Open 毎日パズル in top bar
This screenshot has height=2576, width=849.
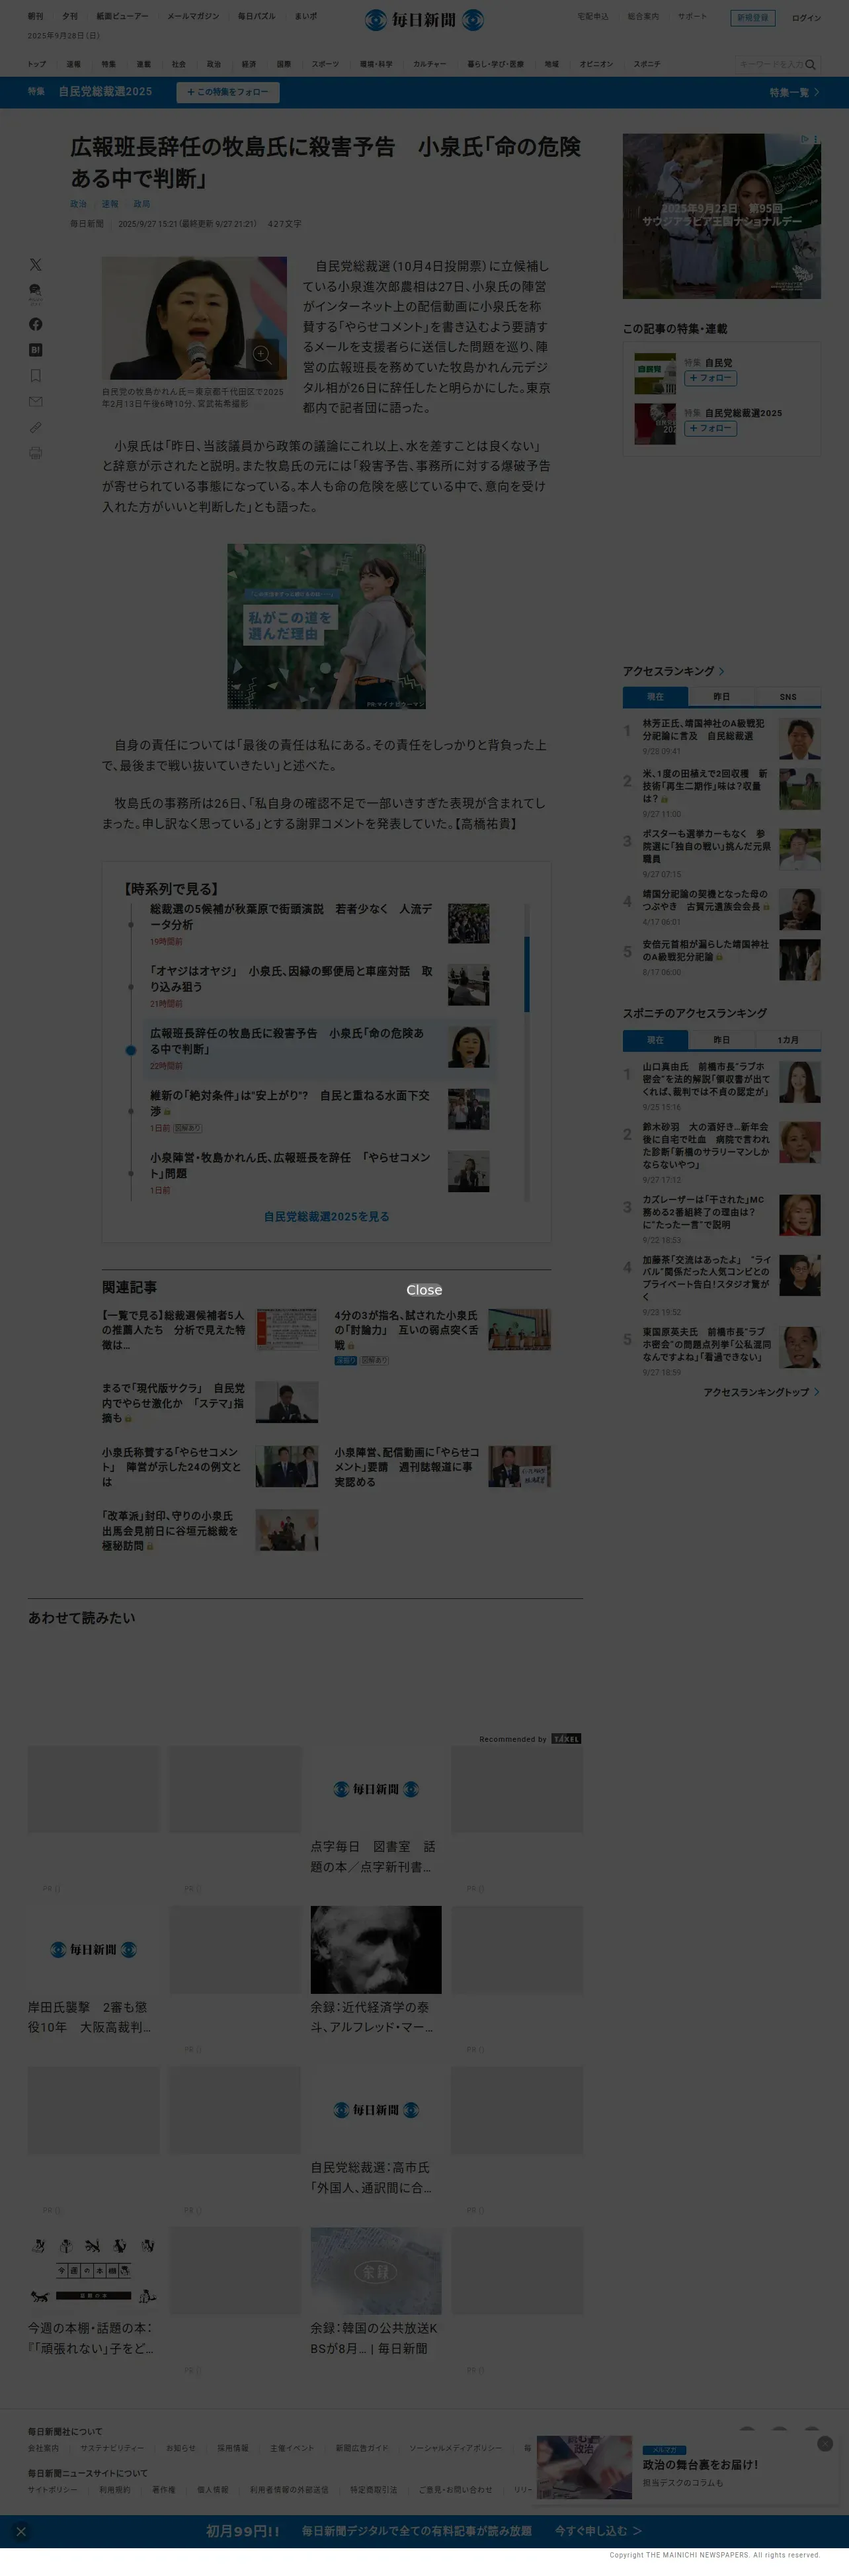[x=256, y=16]
